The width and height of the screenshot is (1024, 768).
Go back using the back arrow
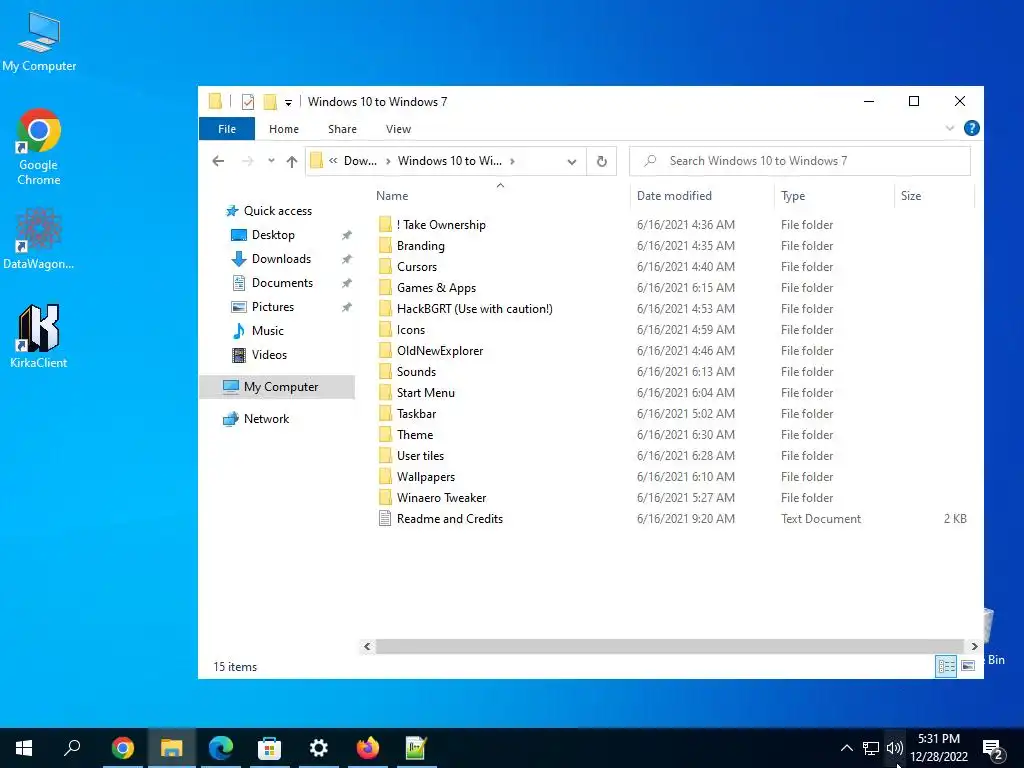pyautogui.click(x=218, y=161)
